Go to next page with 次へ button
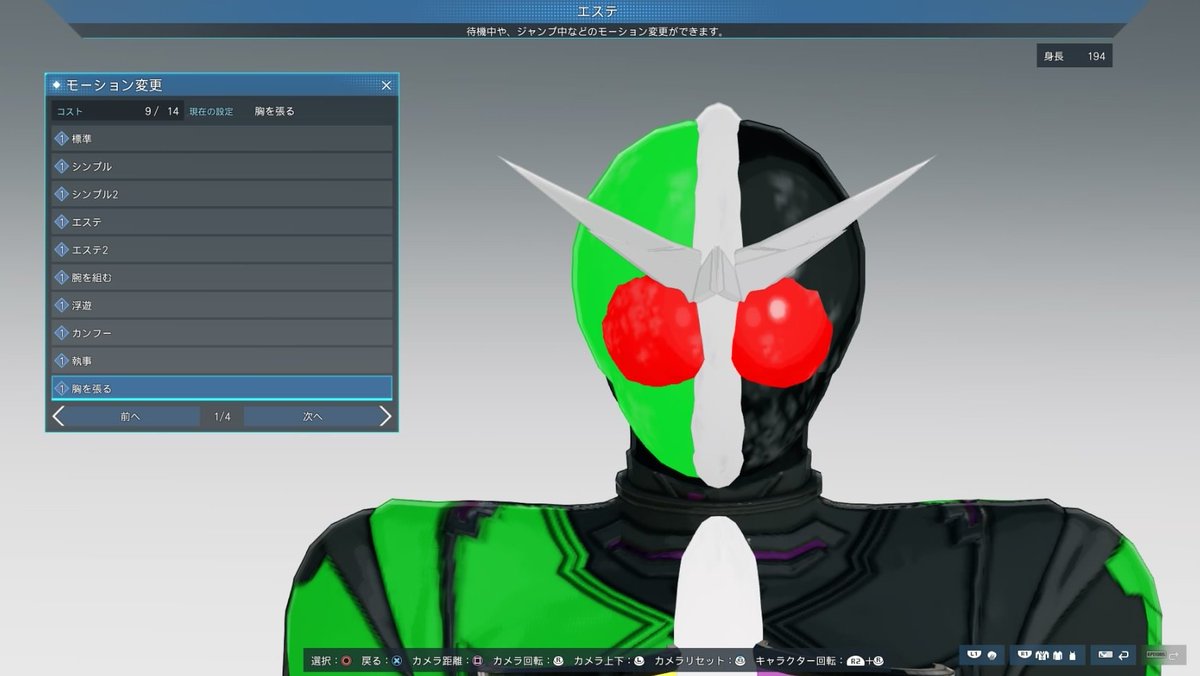This screenshot has width=1200, height=676. point(312,417)
